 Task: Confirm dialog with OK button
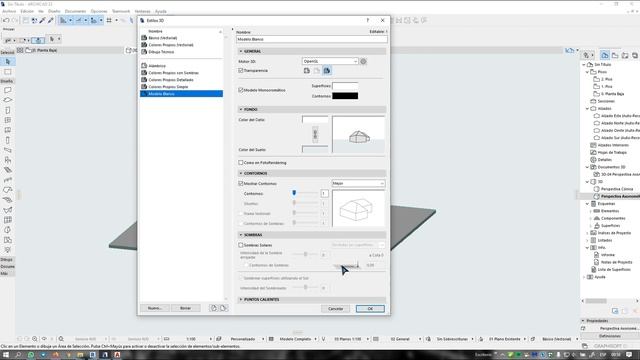coord(370,309)
